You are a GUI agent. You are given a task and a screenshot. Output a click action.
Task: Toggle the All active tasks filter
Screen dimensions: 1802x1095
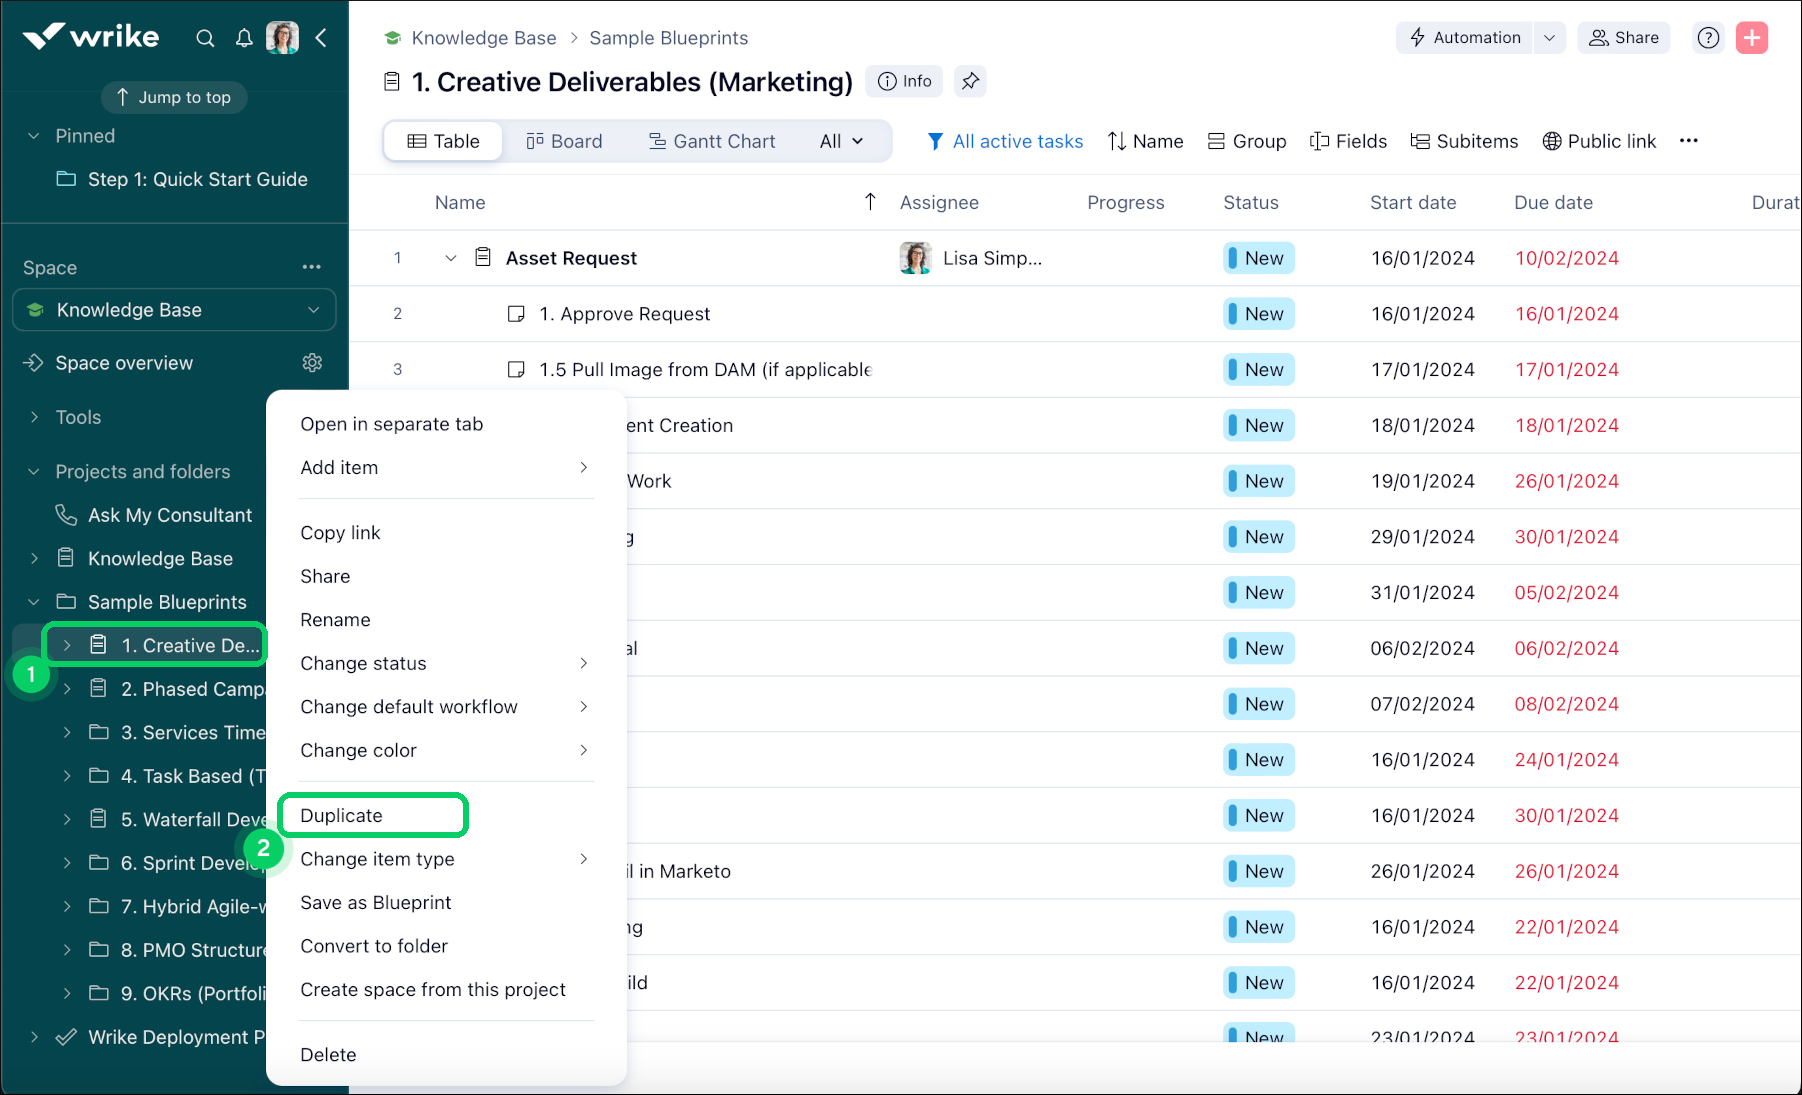pyautogui.click(x=1005, y=141)
